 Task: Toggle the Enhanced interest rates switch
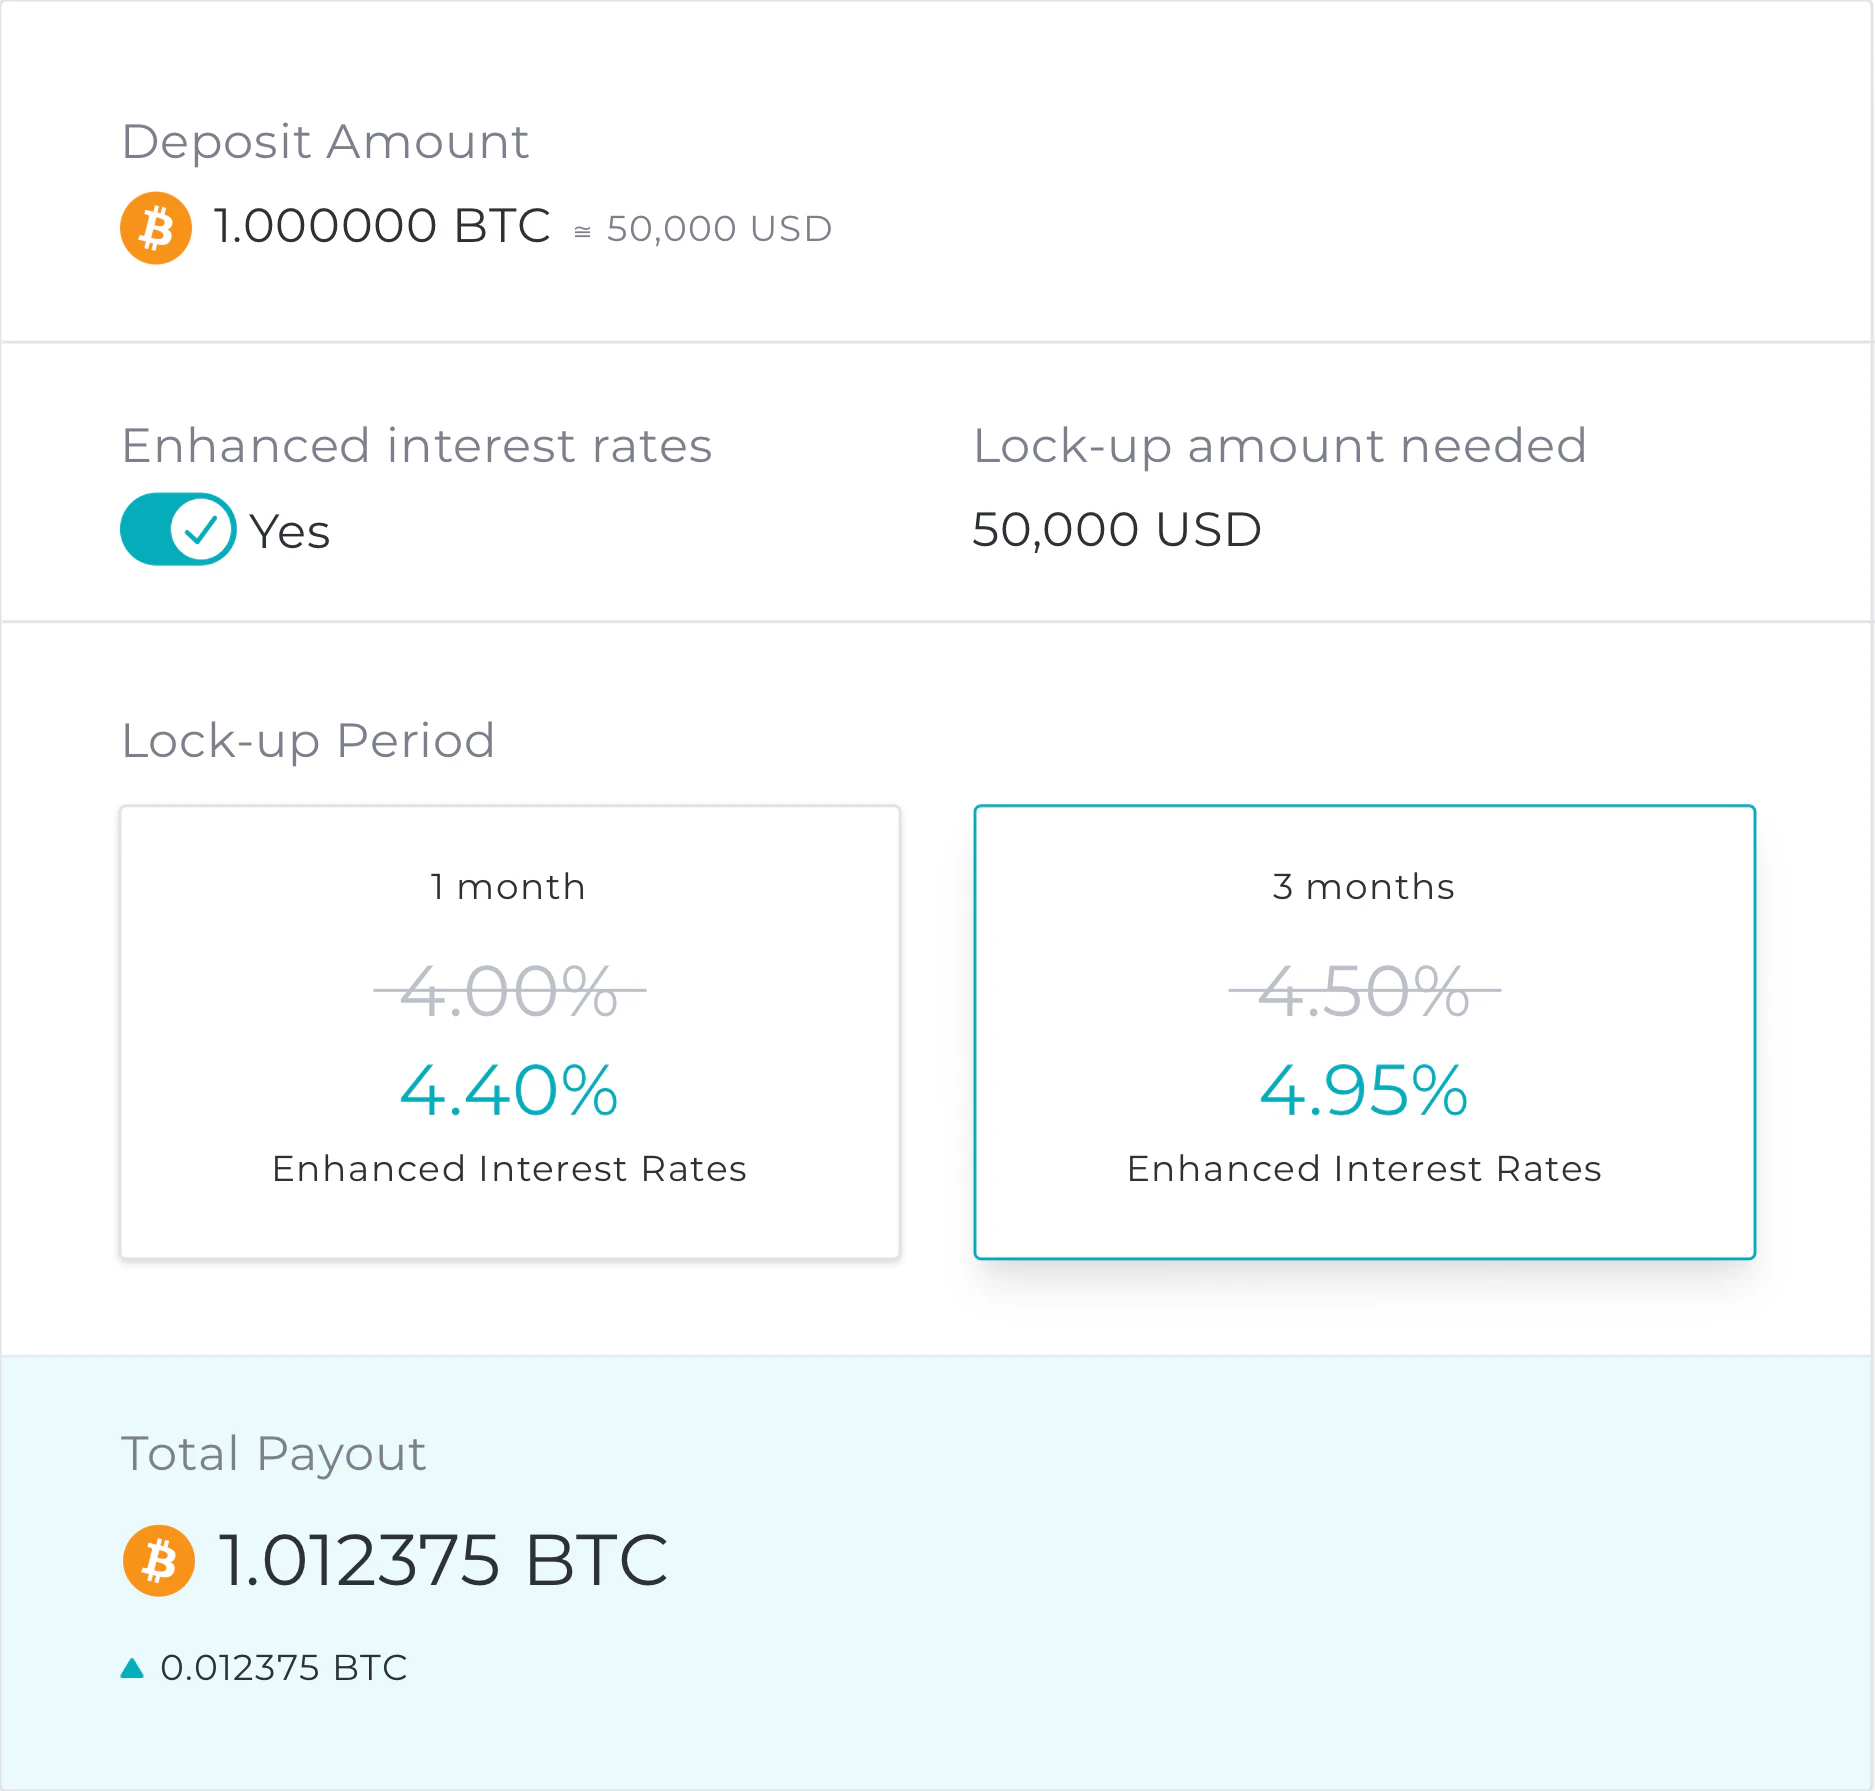[x=178, y=529]
